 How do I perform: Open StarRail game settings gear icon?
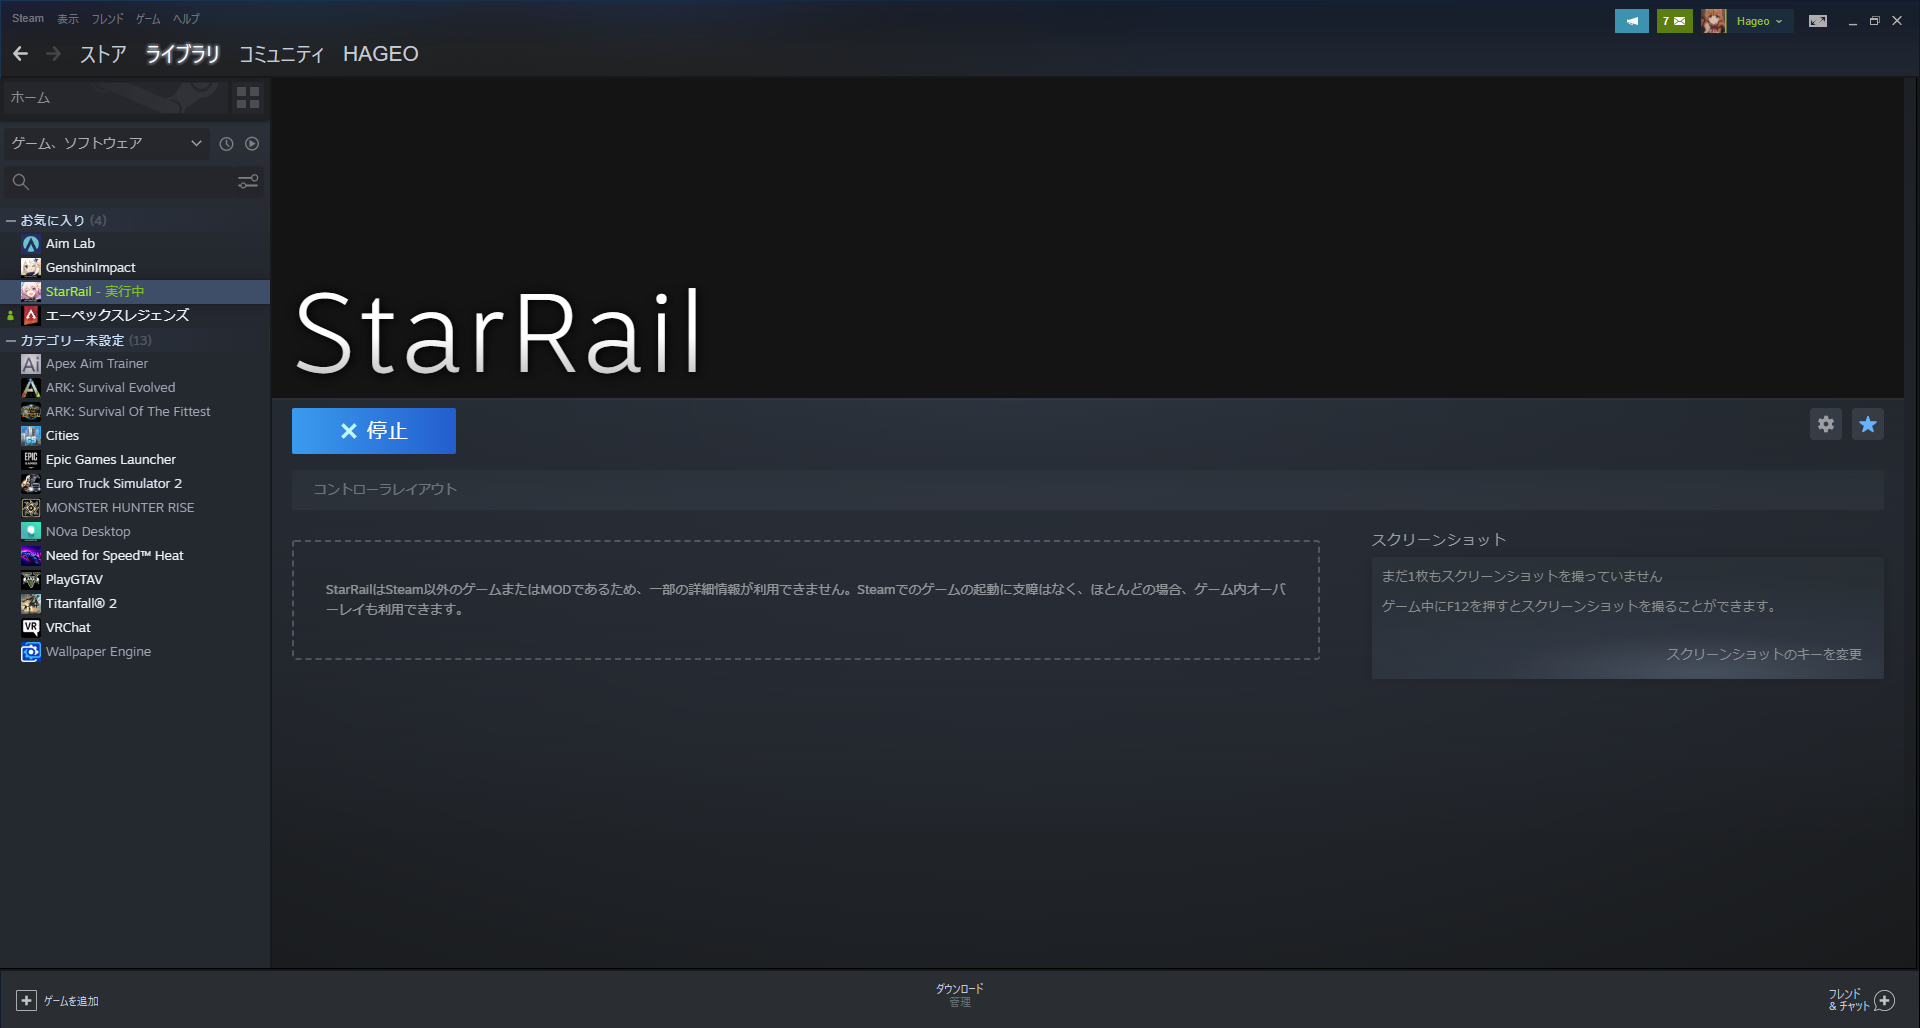pyautogui.click(x=1826, y=423)
